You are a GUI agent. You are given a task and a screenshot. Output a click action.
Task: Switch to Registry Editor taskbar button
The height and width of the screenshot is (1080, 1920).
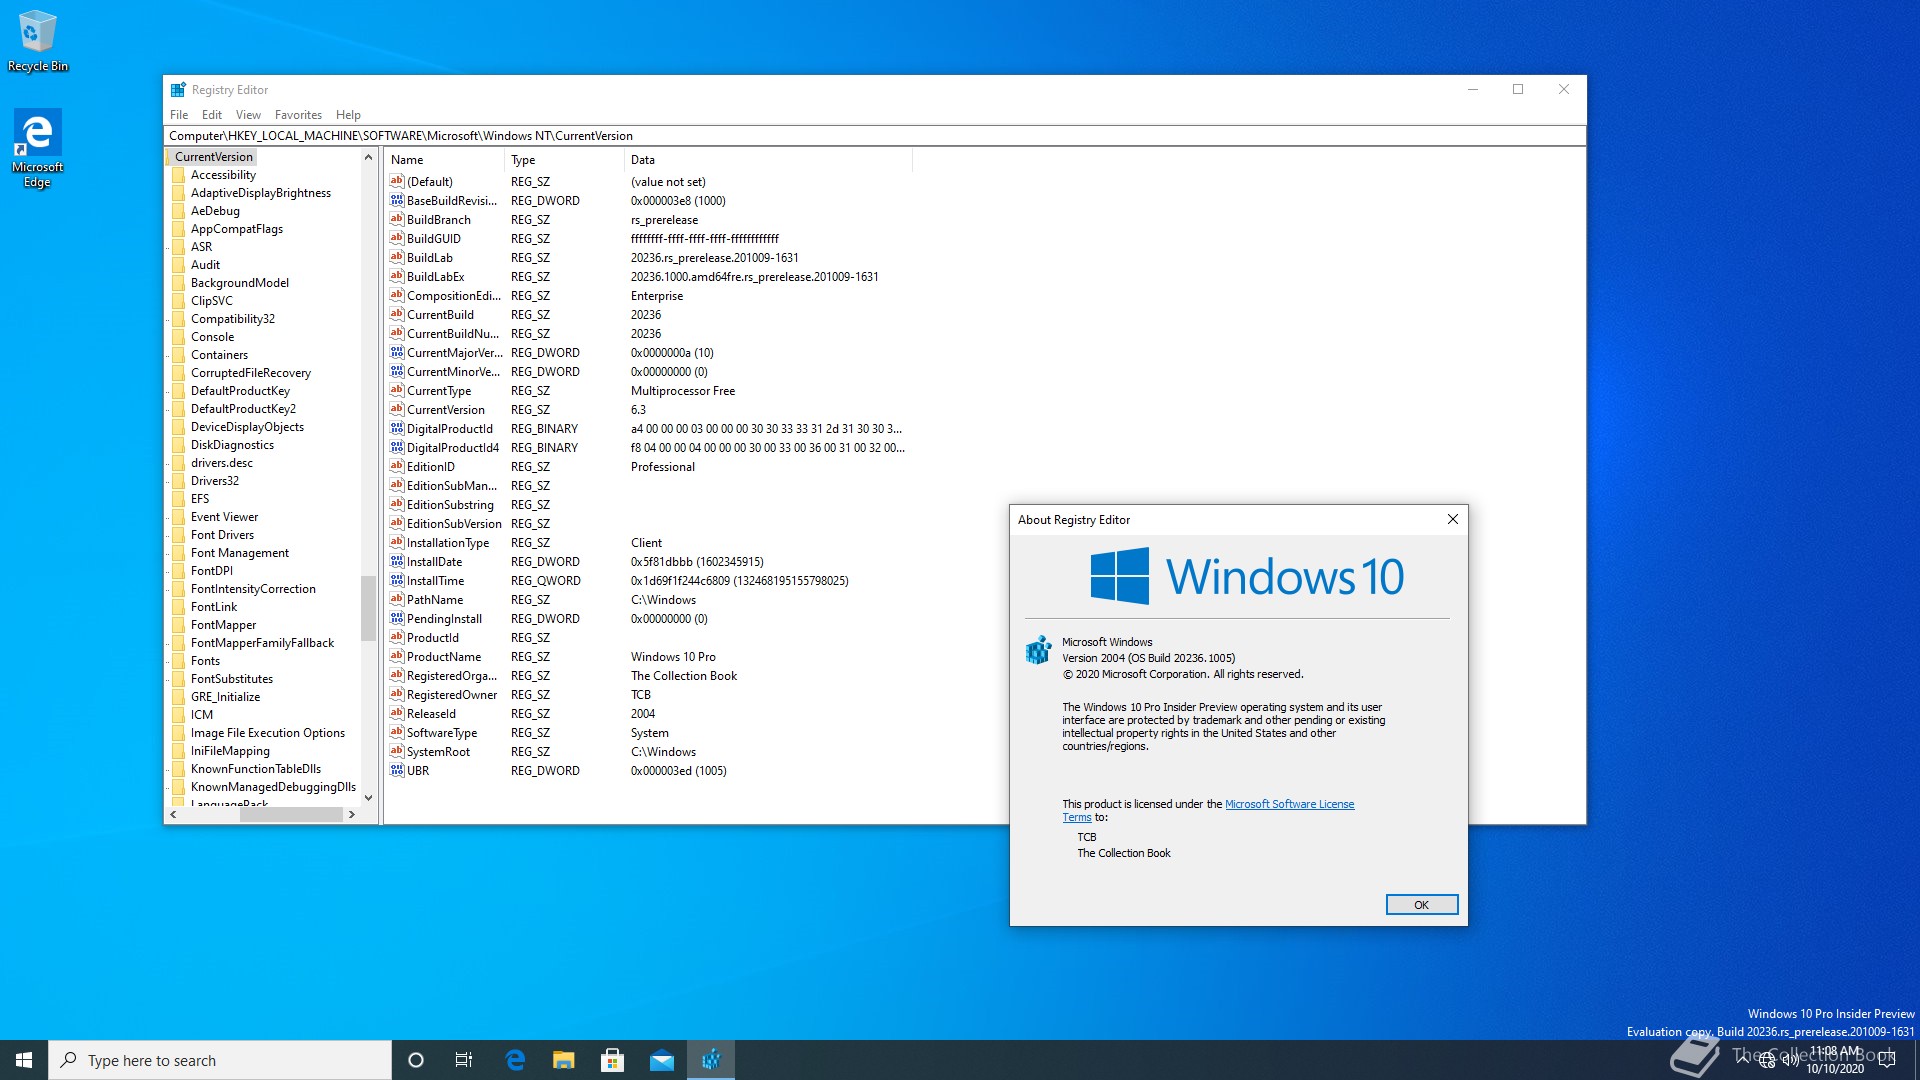click(x=711, y=1060)
